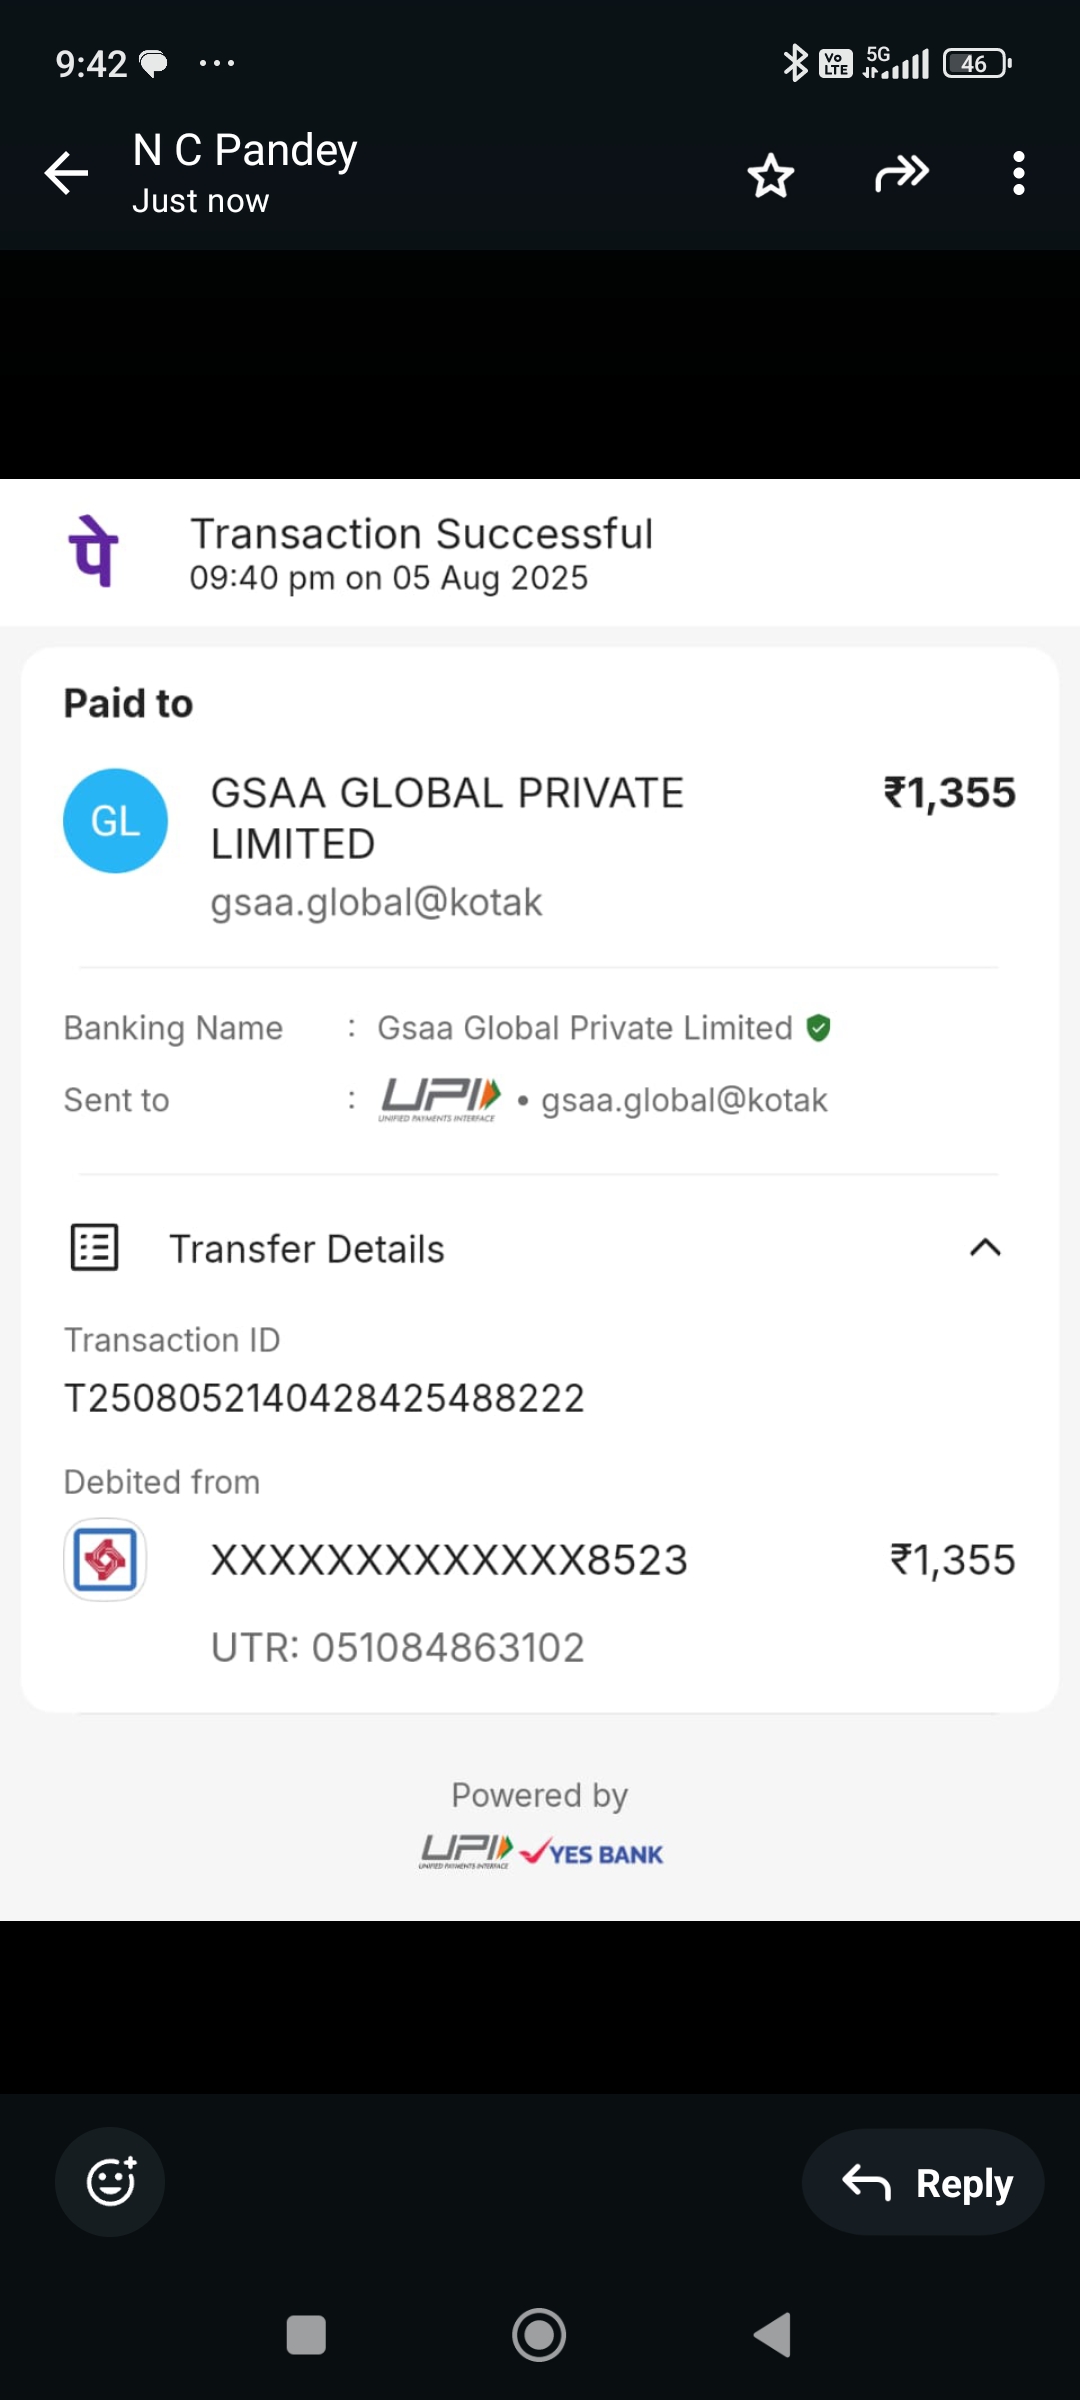Tap the N C Pandey sender name
The image size is (1080, 2400).
pos(245,150)
